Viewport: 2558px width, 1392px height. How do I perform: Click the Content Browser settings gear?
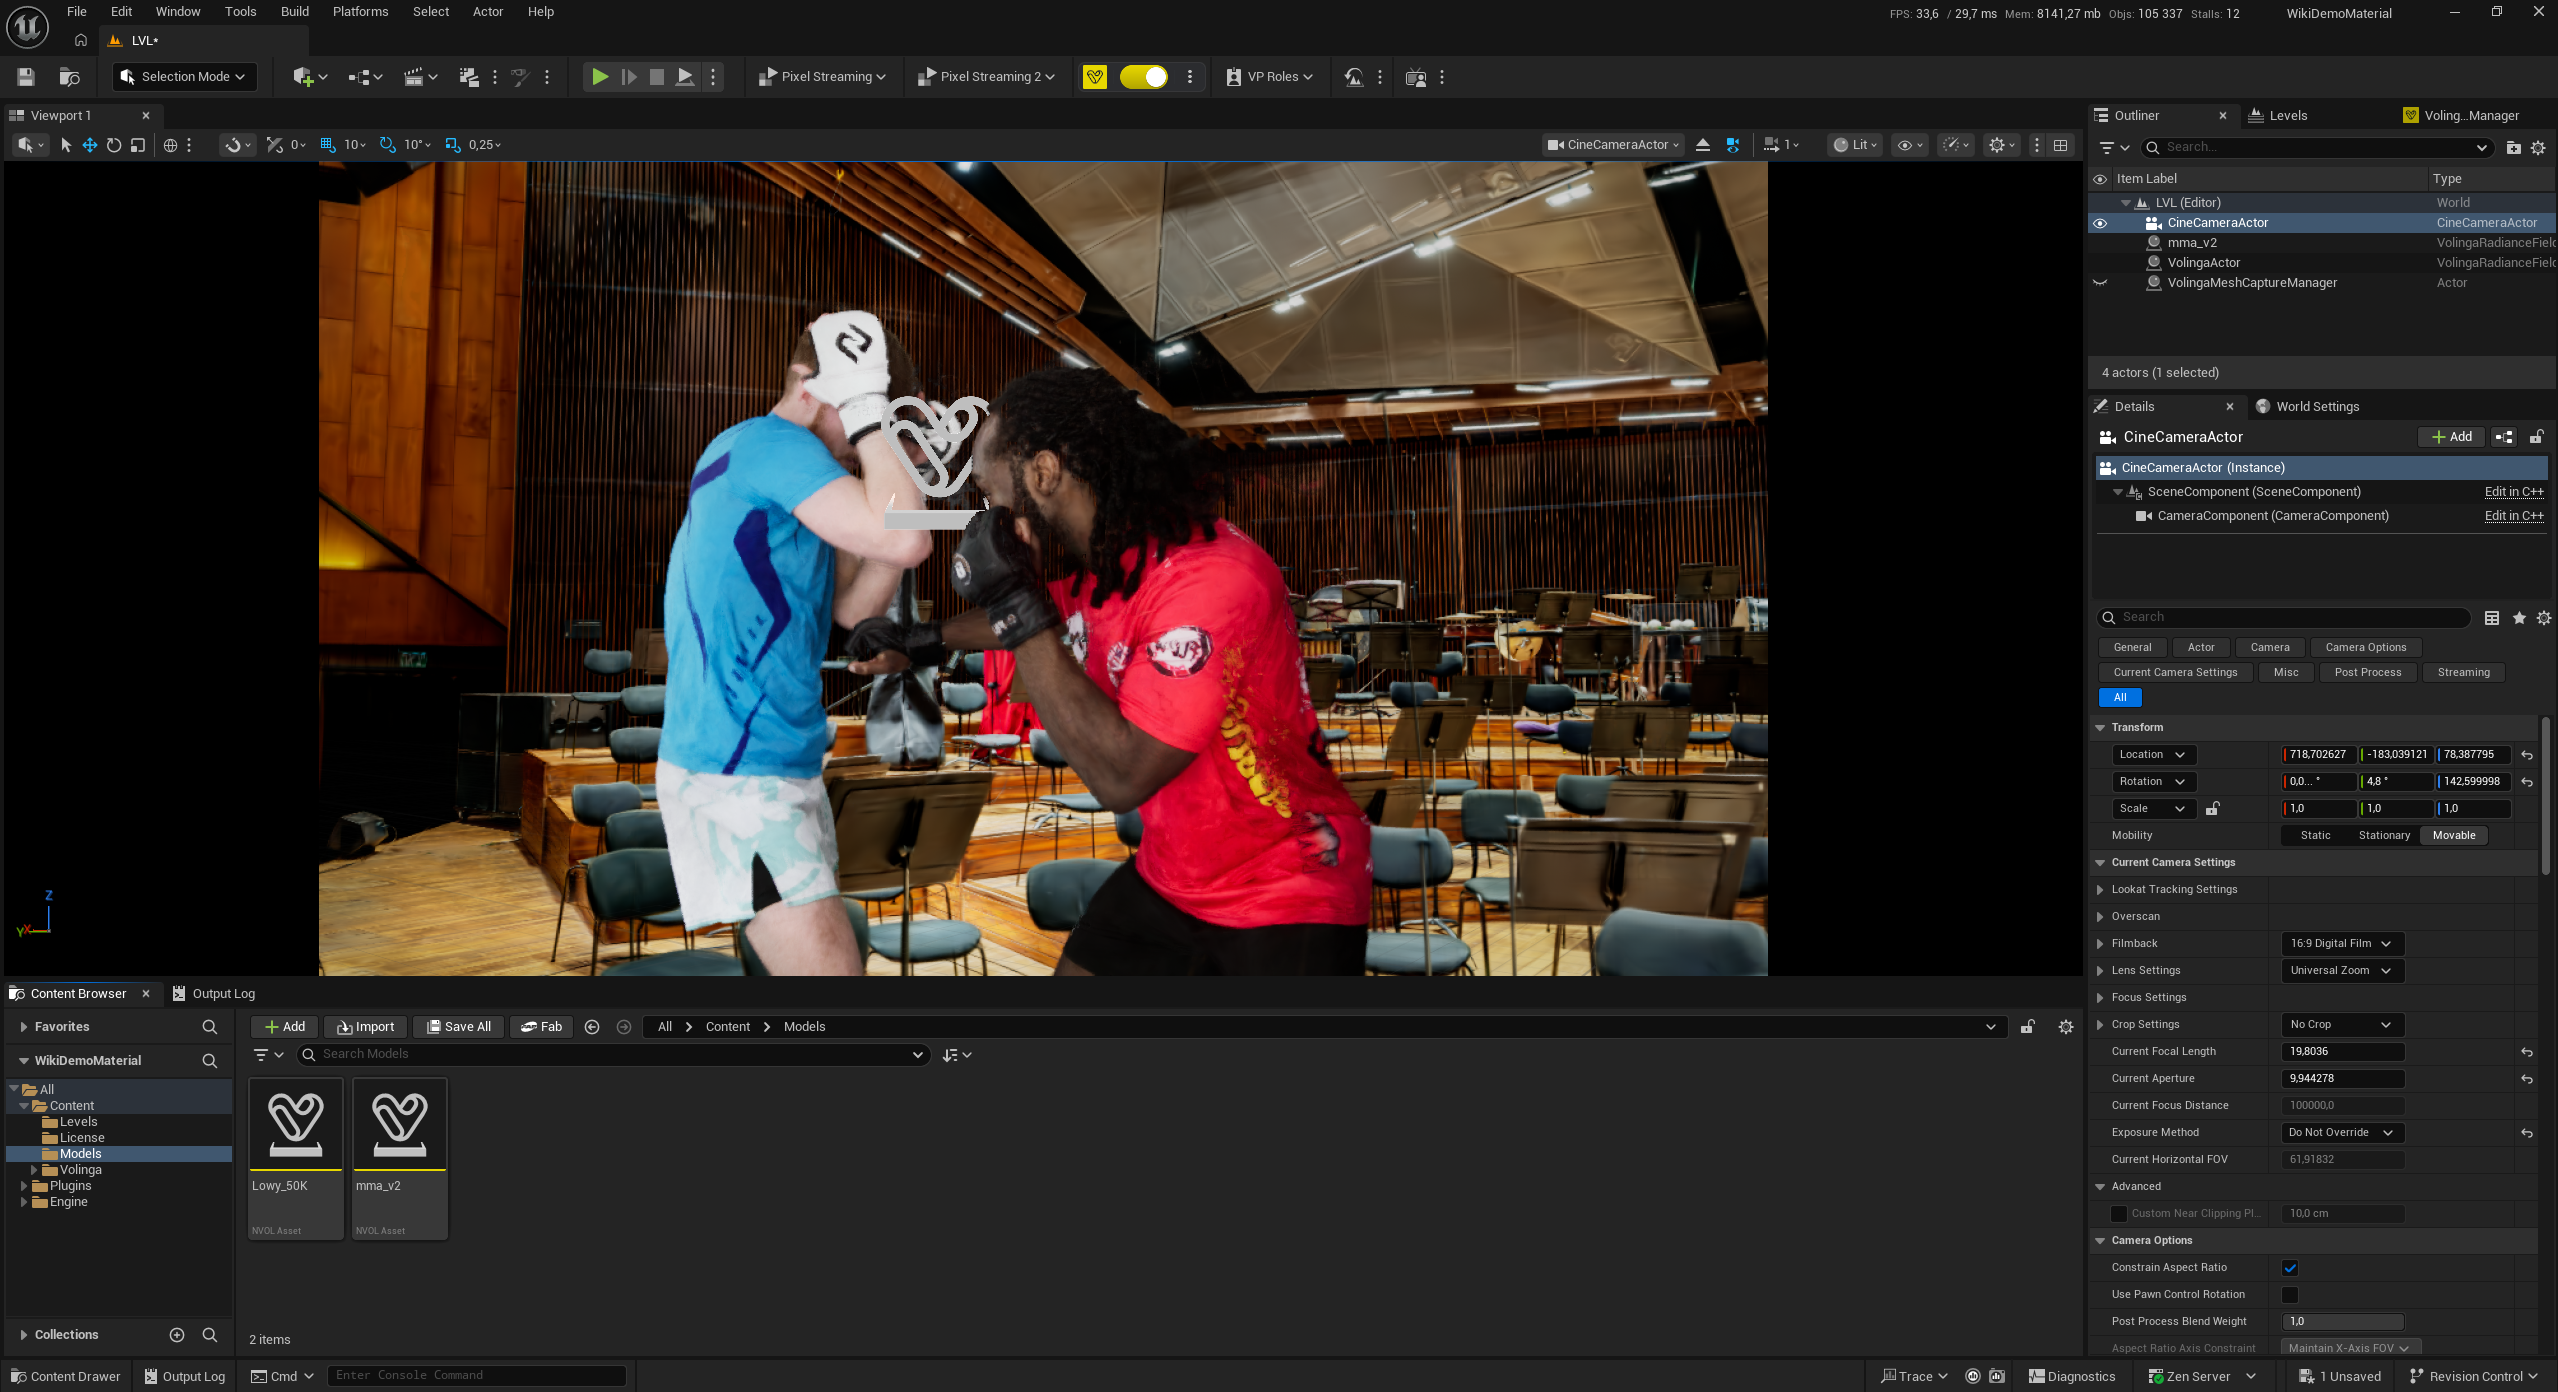[2066, 1027]
